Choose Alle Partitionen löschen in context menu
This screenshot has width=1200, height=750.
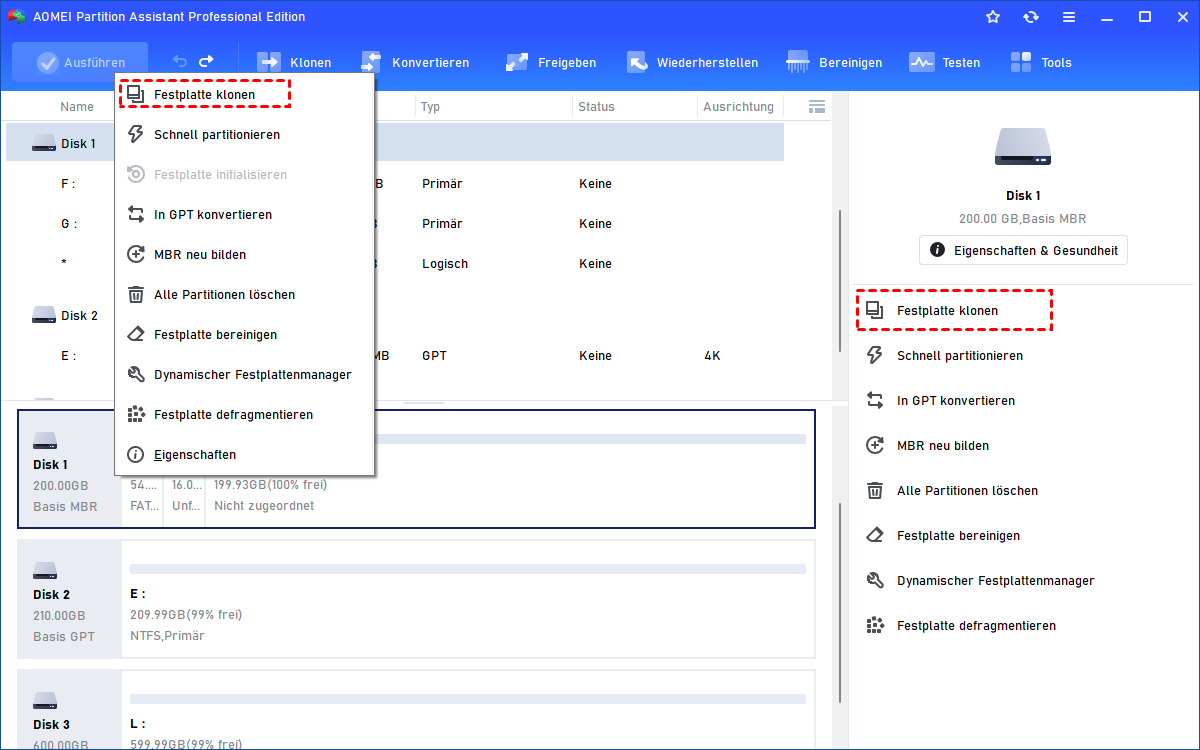click(245, 294)
